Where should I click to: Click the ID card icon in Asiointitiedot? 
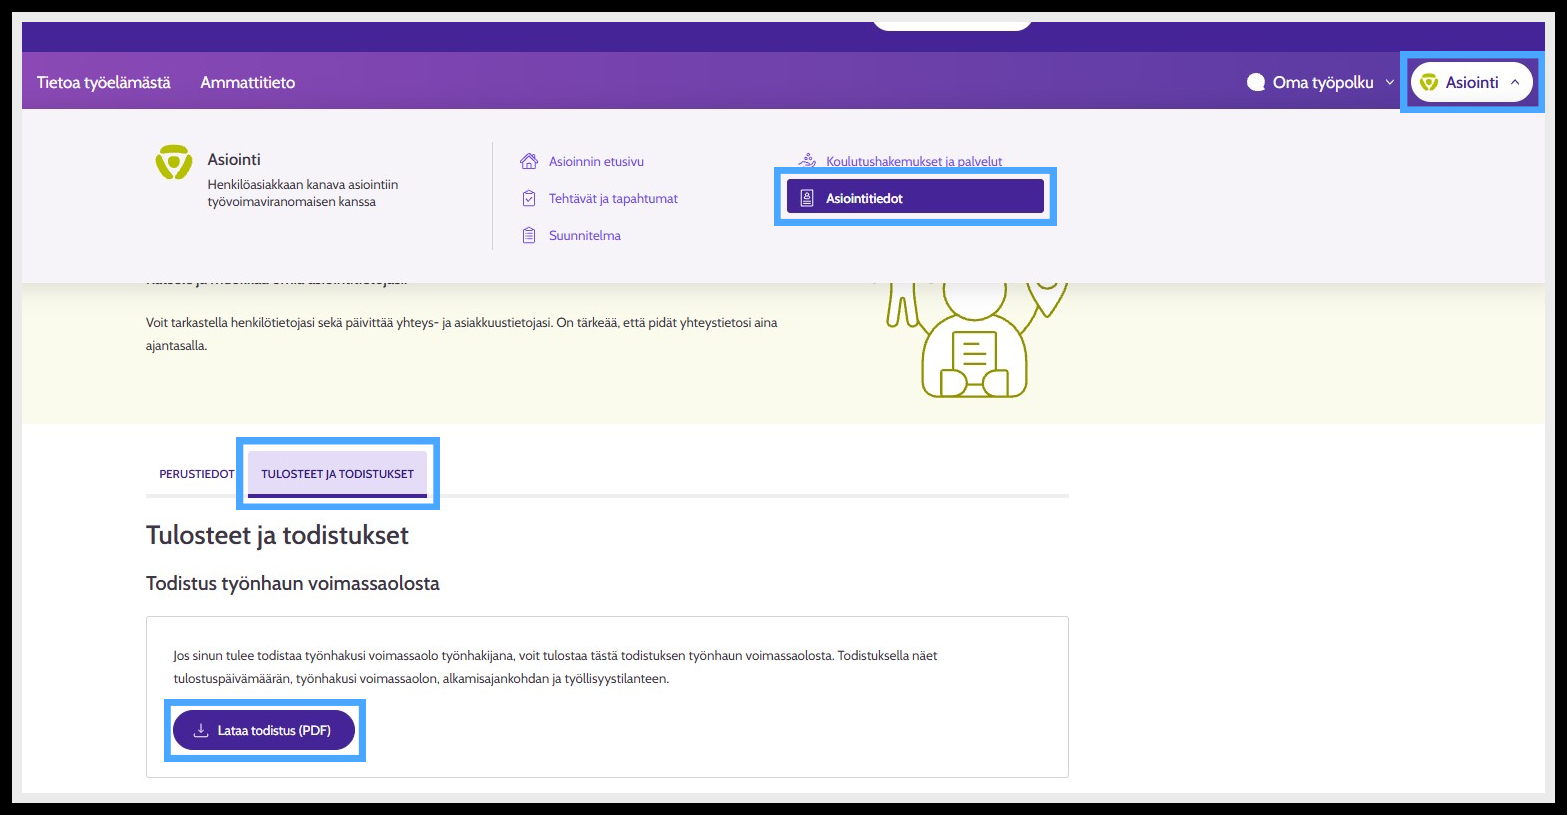coord(807,198)
